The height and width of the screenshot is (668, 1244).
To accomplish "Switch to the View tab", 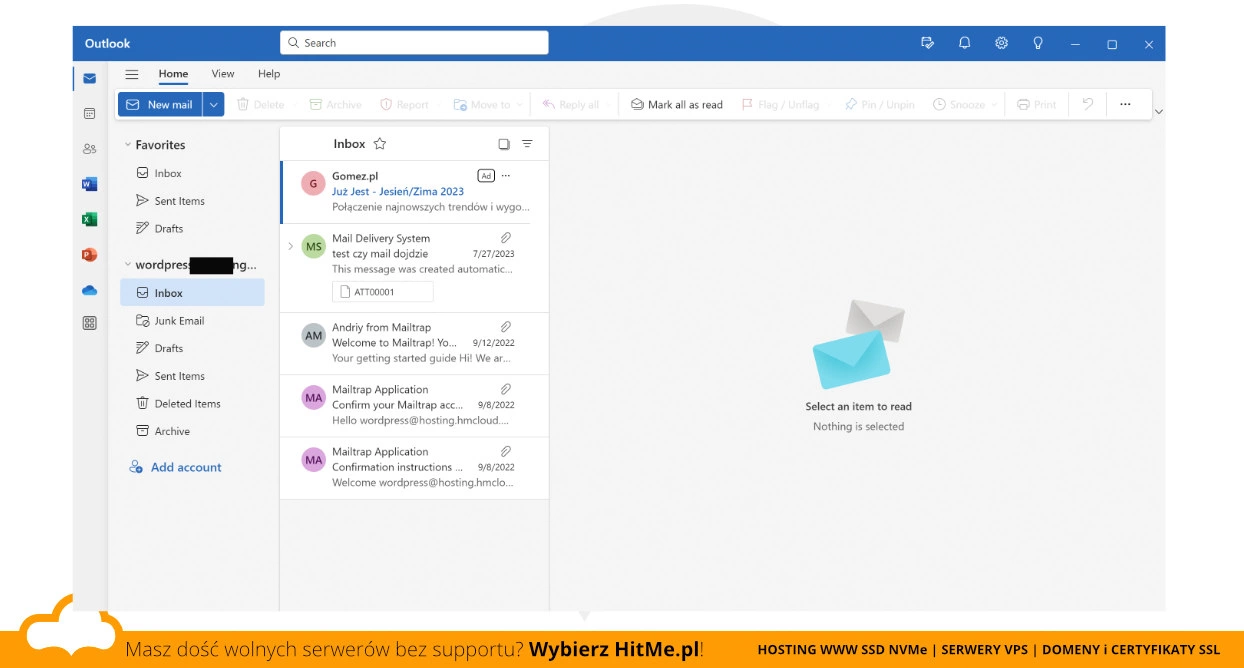I will pyautogui.click(x=223, y=74).
